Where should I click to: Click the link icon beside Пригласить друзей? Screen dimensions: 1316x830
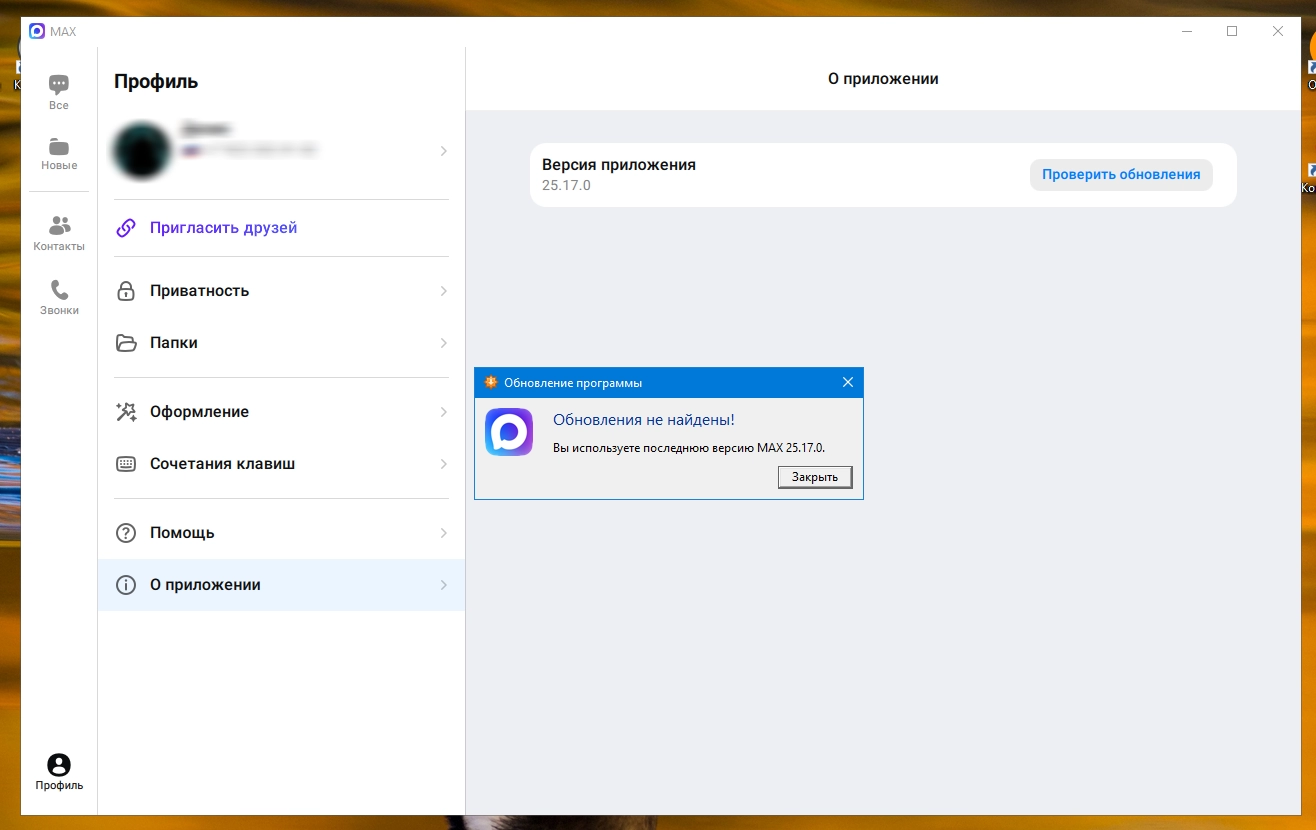click(126, 228)
